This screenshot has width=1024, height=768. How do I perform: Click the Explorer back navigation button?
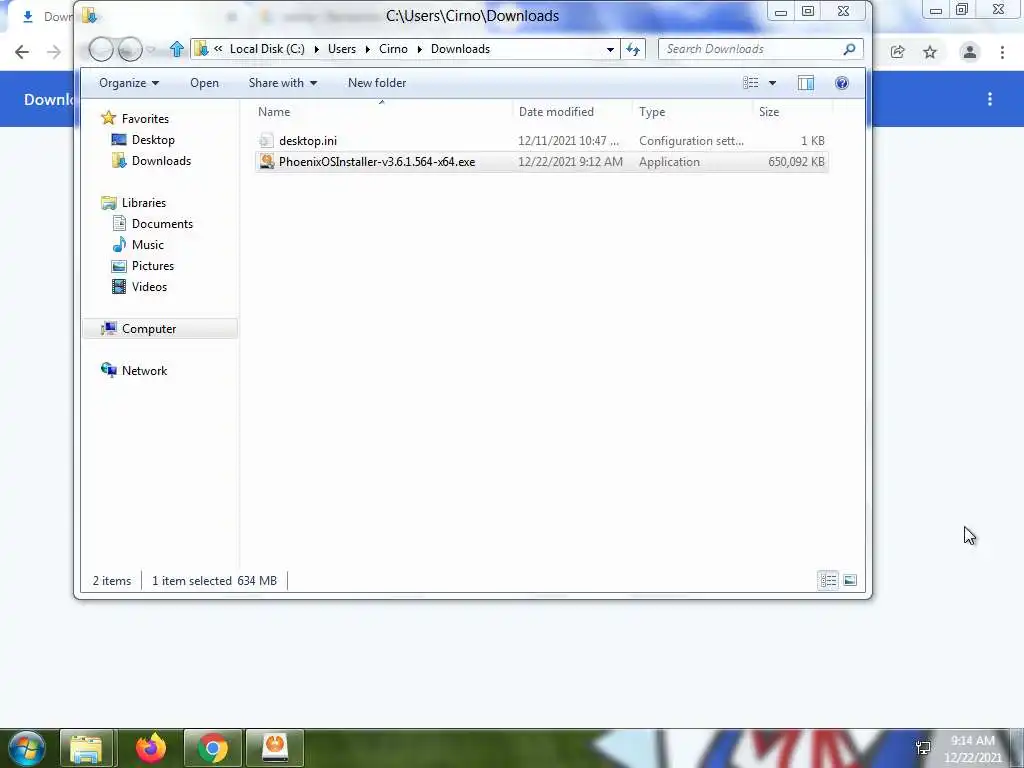click(101, 49)
